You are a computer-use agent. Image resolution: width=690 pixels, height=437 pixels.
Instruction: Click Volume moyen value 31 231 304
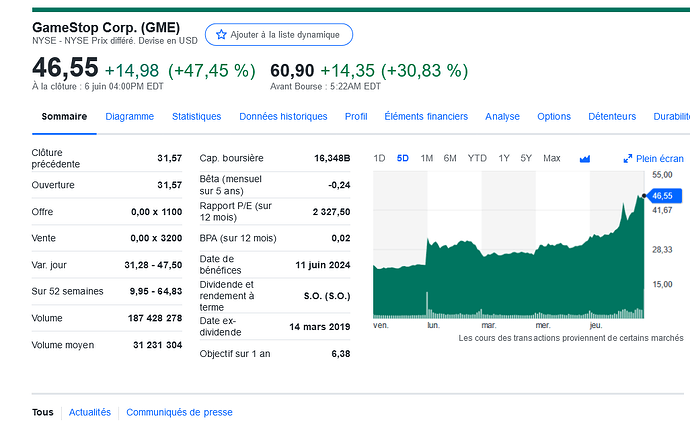pos(158,345)
